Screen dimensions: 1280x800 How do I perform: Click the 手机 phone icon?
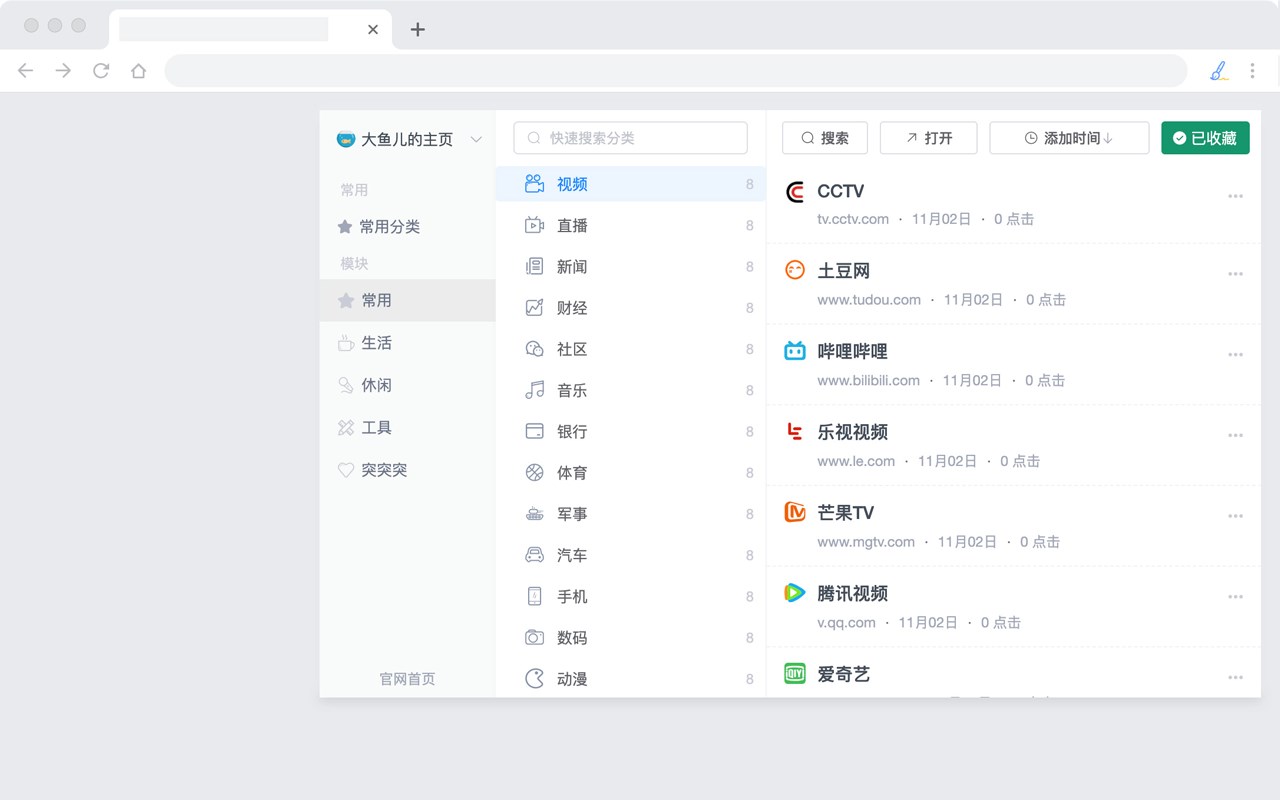[x=535, y=596]
